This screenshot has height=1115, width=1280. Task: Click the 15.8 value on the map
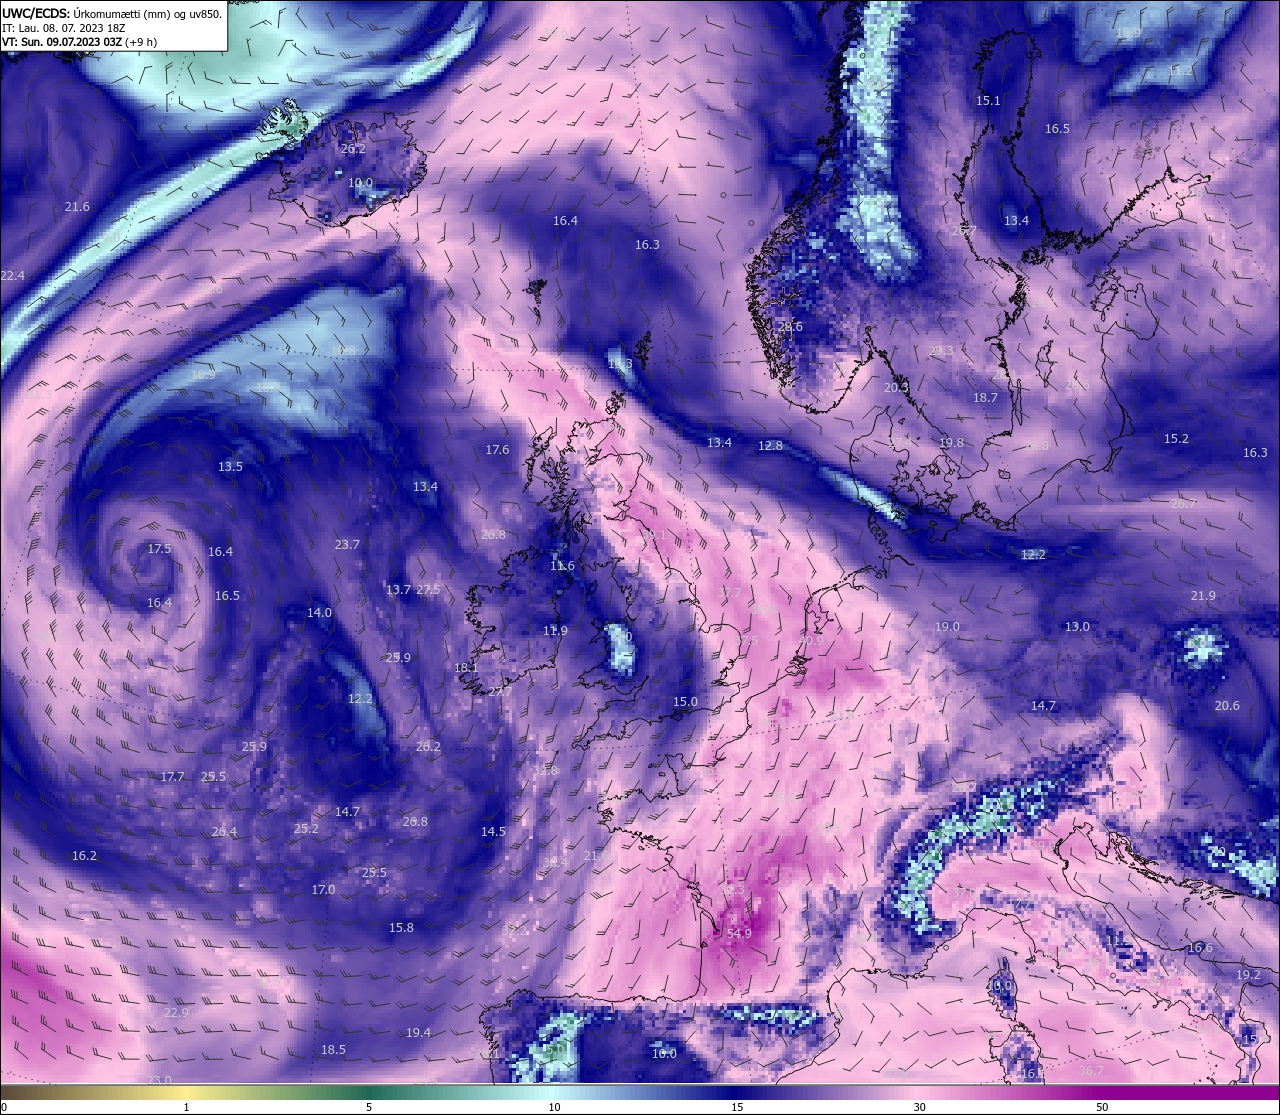tap(401, 928)
